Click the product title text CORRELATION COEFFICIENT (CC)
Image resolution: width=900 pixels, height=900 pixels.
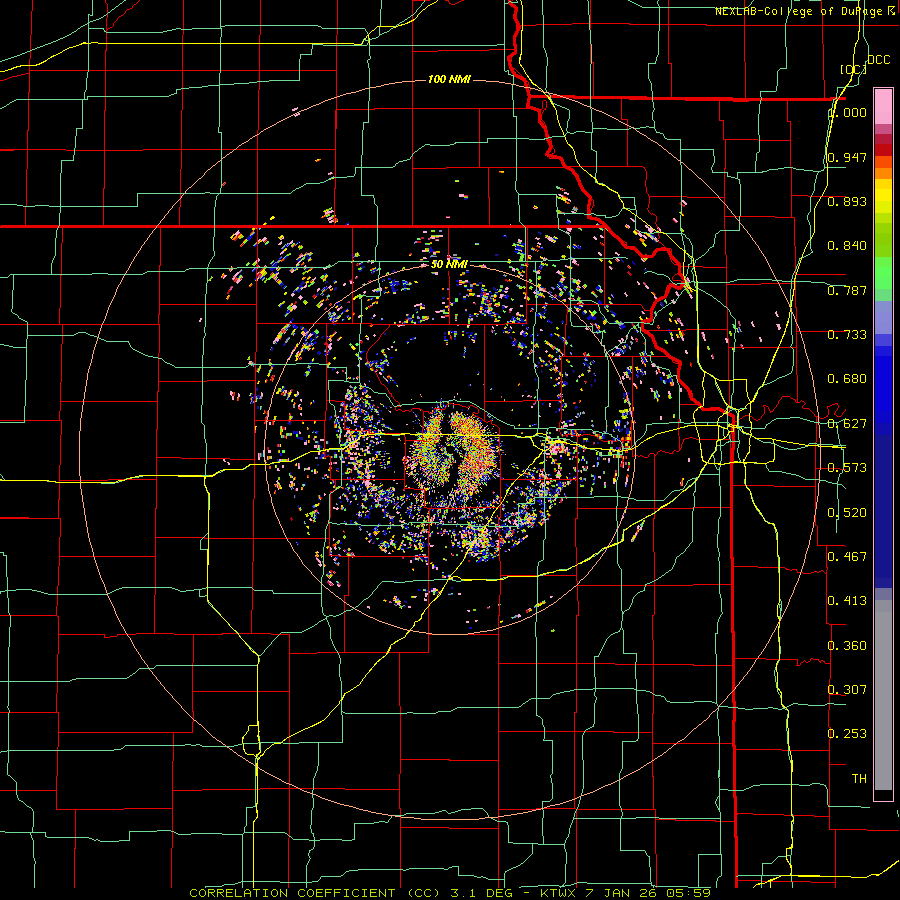click(x=315, y=893)
